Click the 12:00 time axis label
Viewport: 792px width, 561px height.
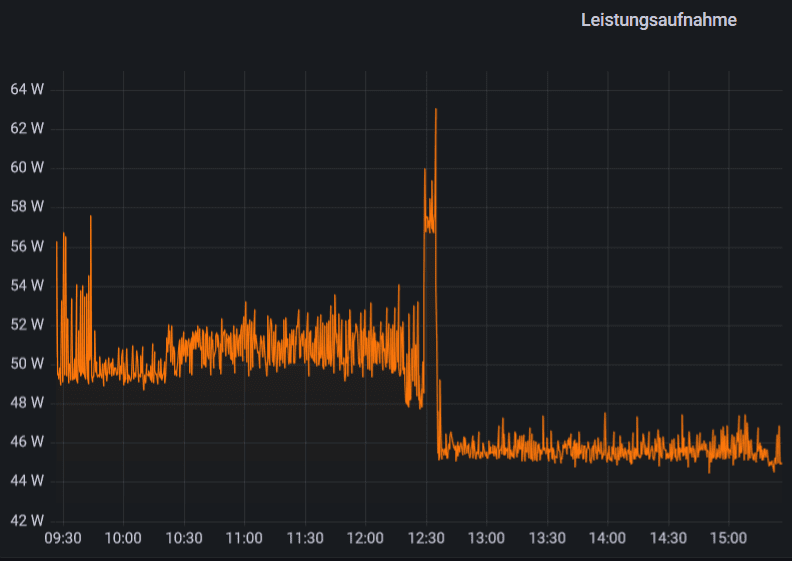[366, 538]
